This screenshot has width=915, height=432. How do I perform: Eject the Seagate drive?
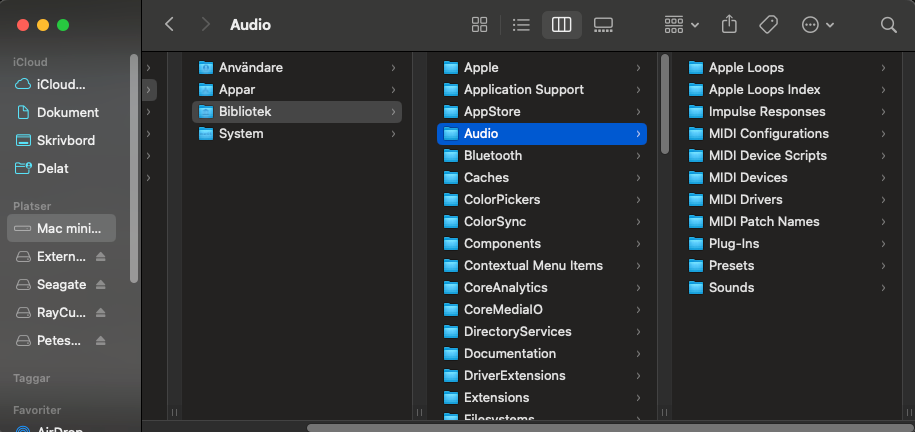[x=101, y=285]
